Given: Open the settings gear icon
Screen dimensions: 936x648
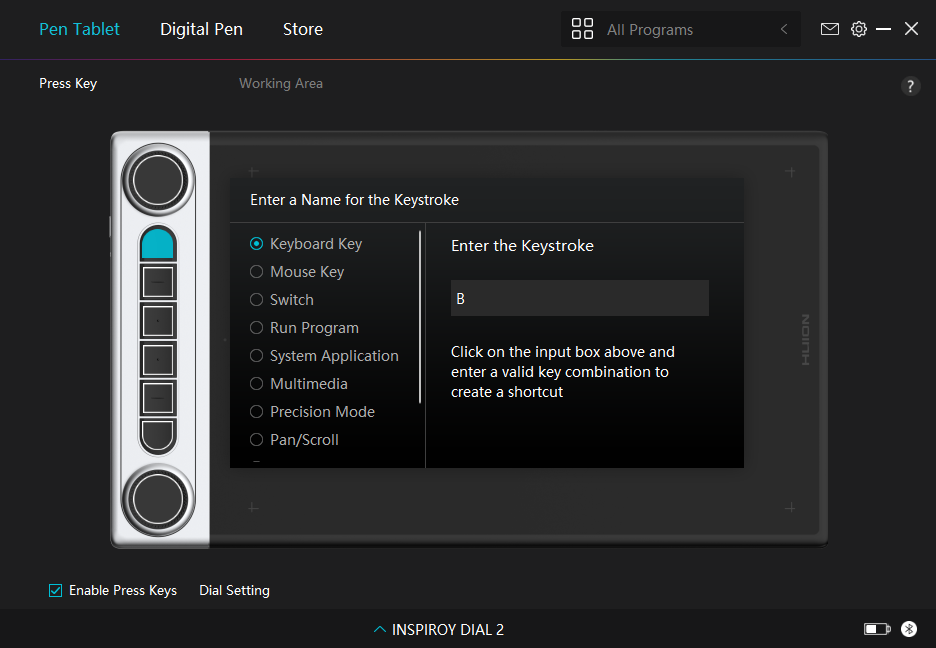Looking at the screenshot, I should click(x=858, y=29).
